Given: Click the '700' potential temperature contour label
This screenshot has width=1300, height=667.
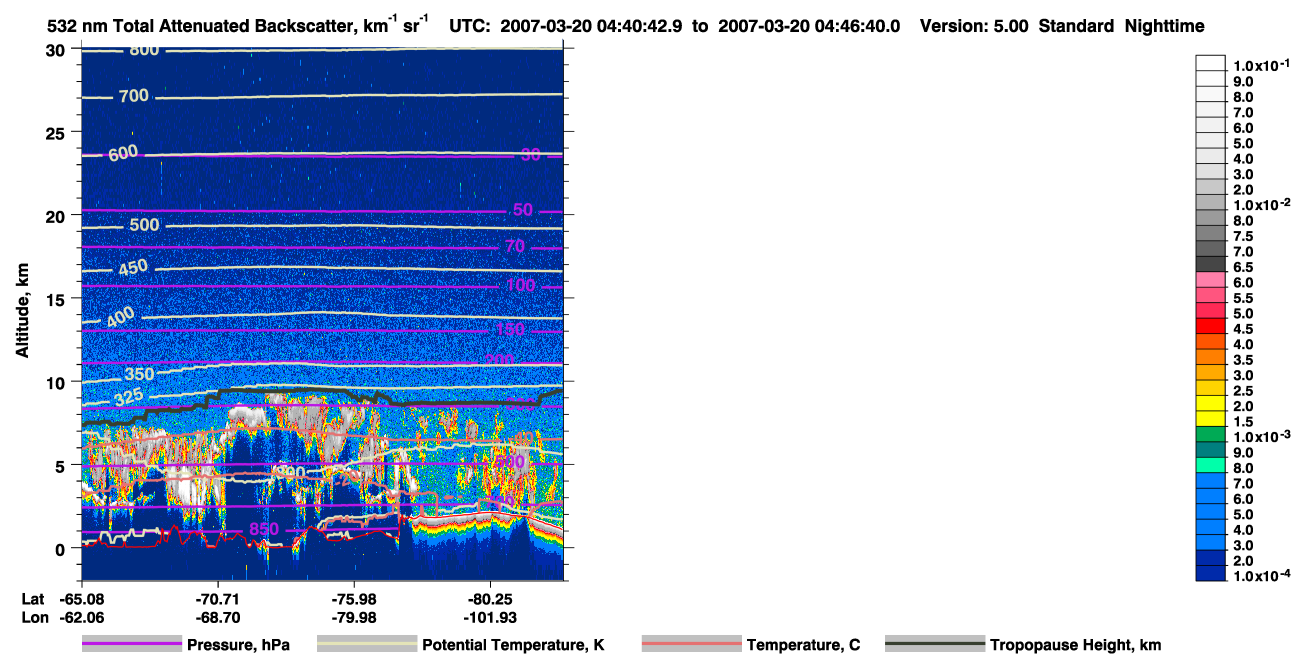Looking at the screenshot, I should 134,96.
